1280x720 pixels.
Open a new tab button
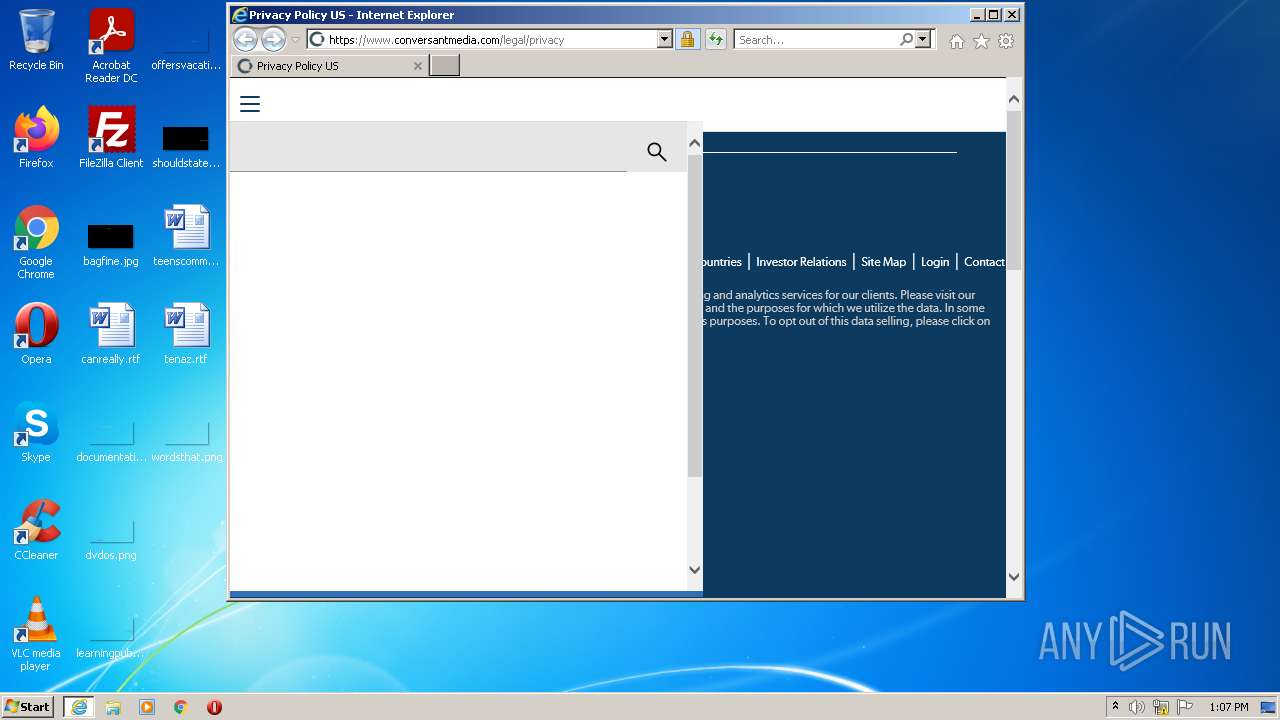444,66
